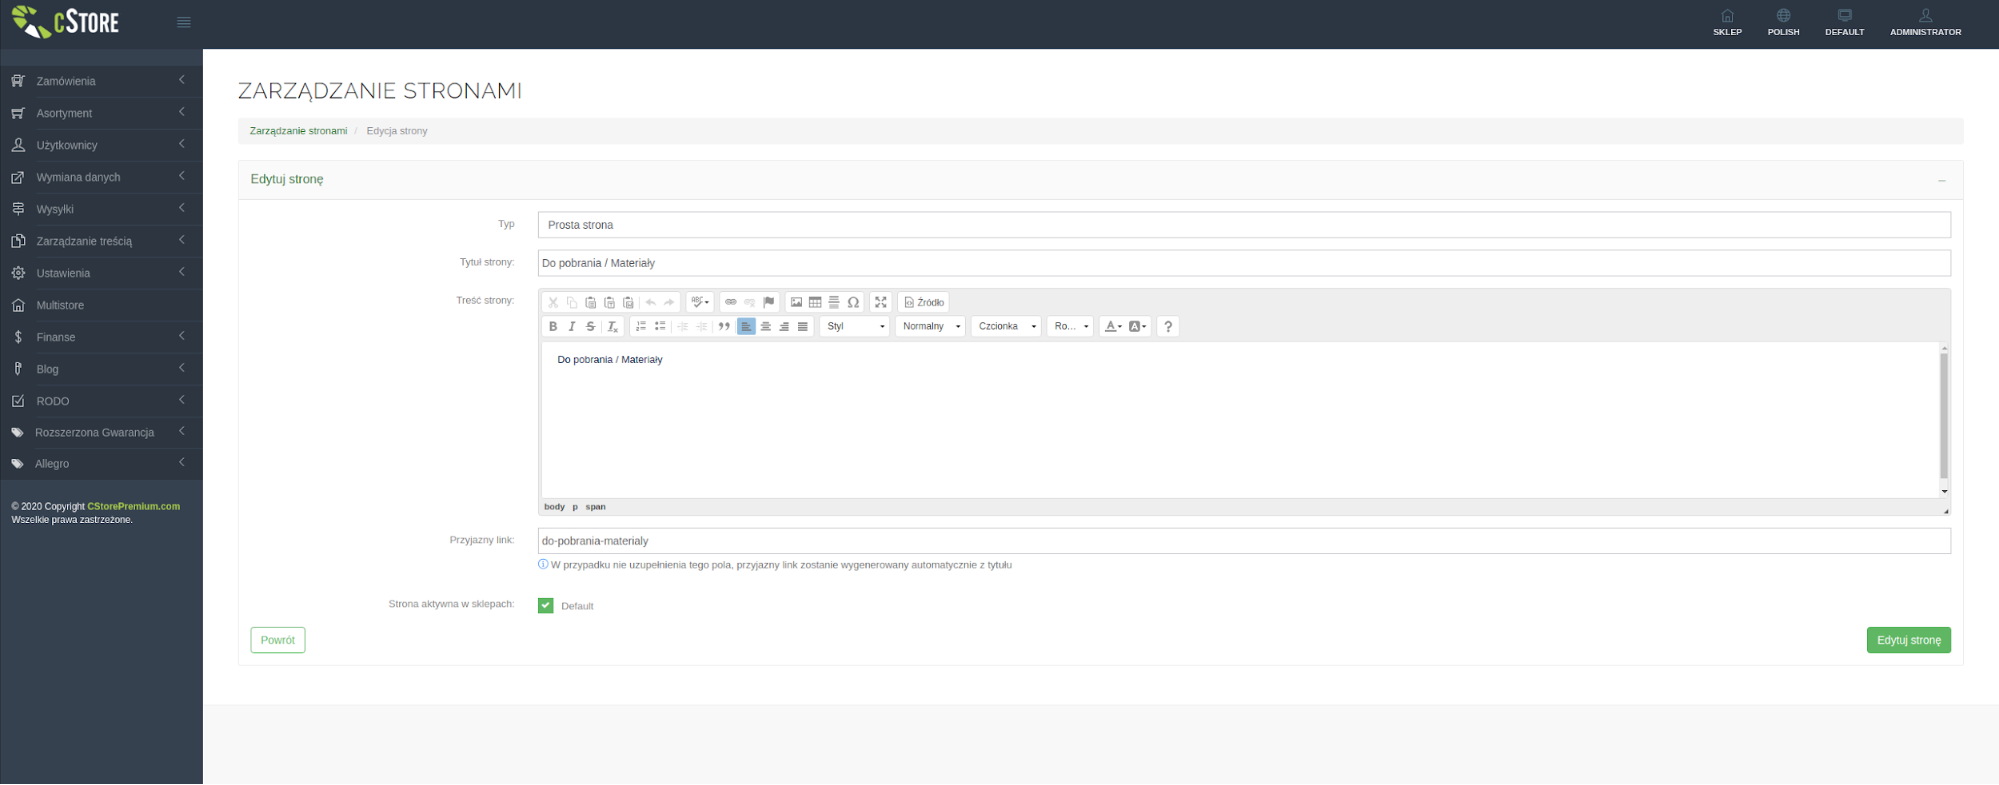1999x785 pixels.
Task: Open the POLISH language menu
Action: tap(1783, 23)
